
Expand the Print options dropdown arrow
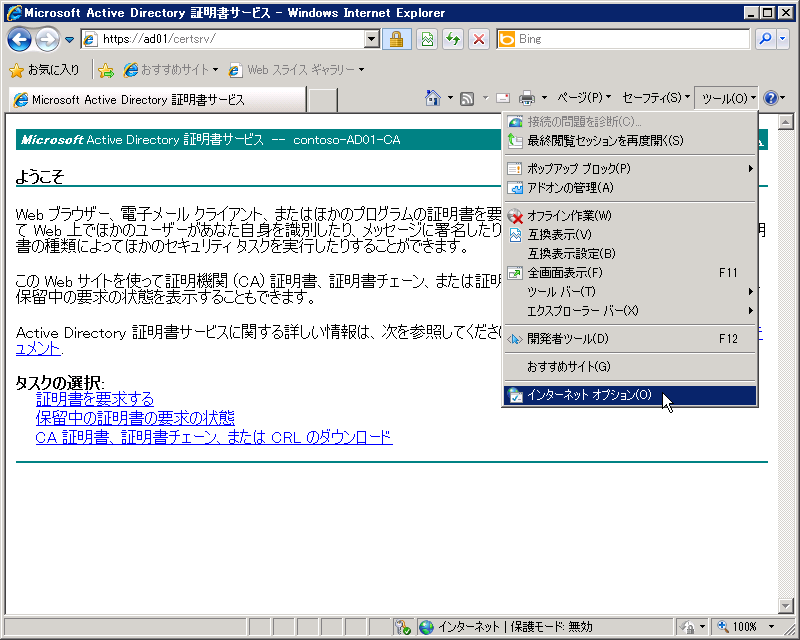pos(544,97)
